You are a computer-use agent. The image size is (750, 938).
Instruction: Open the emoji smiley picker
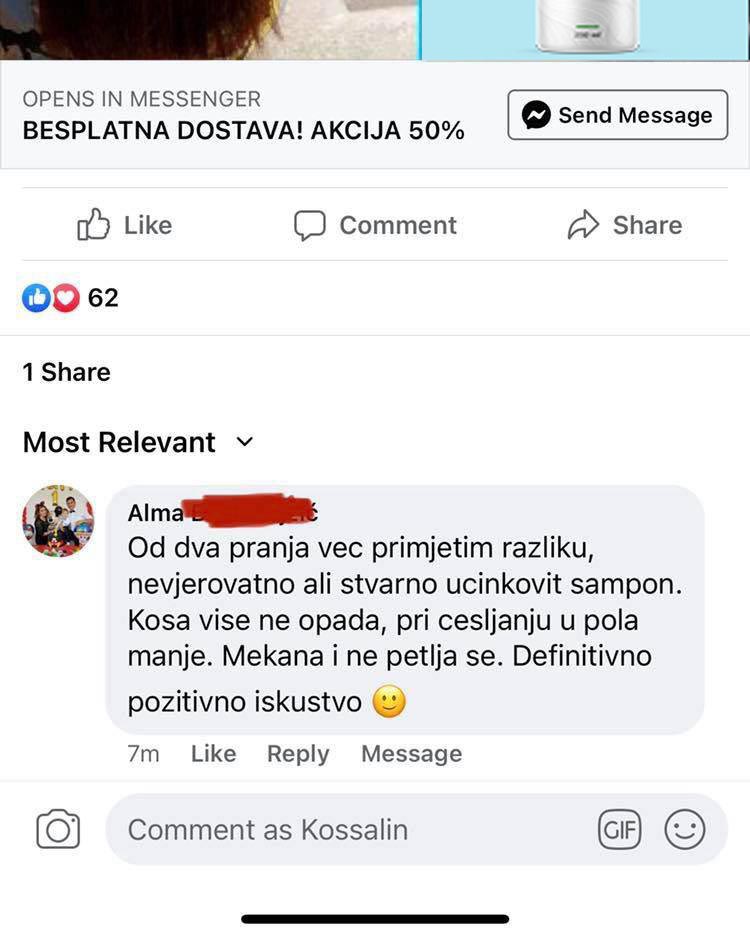[685, 829]
